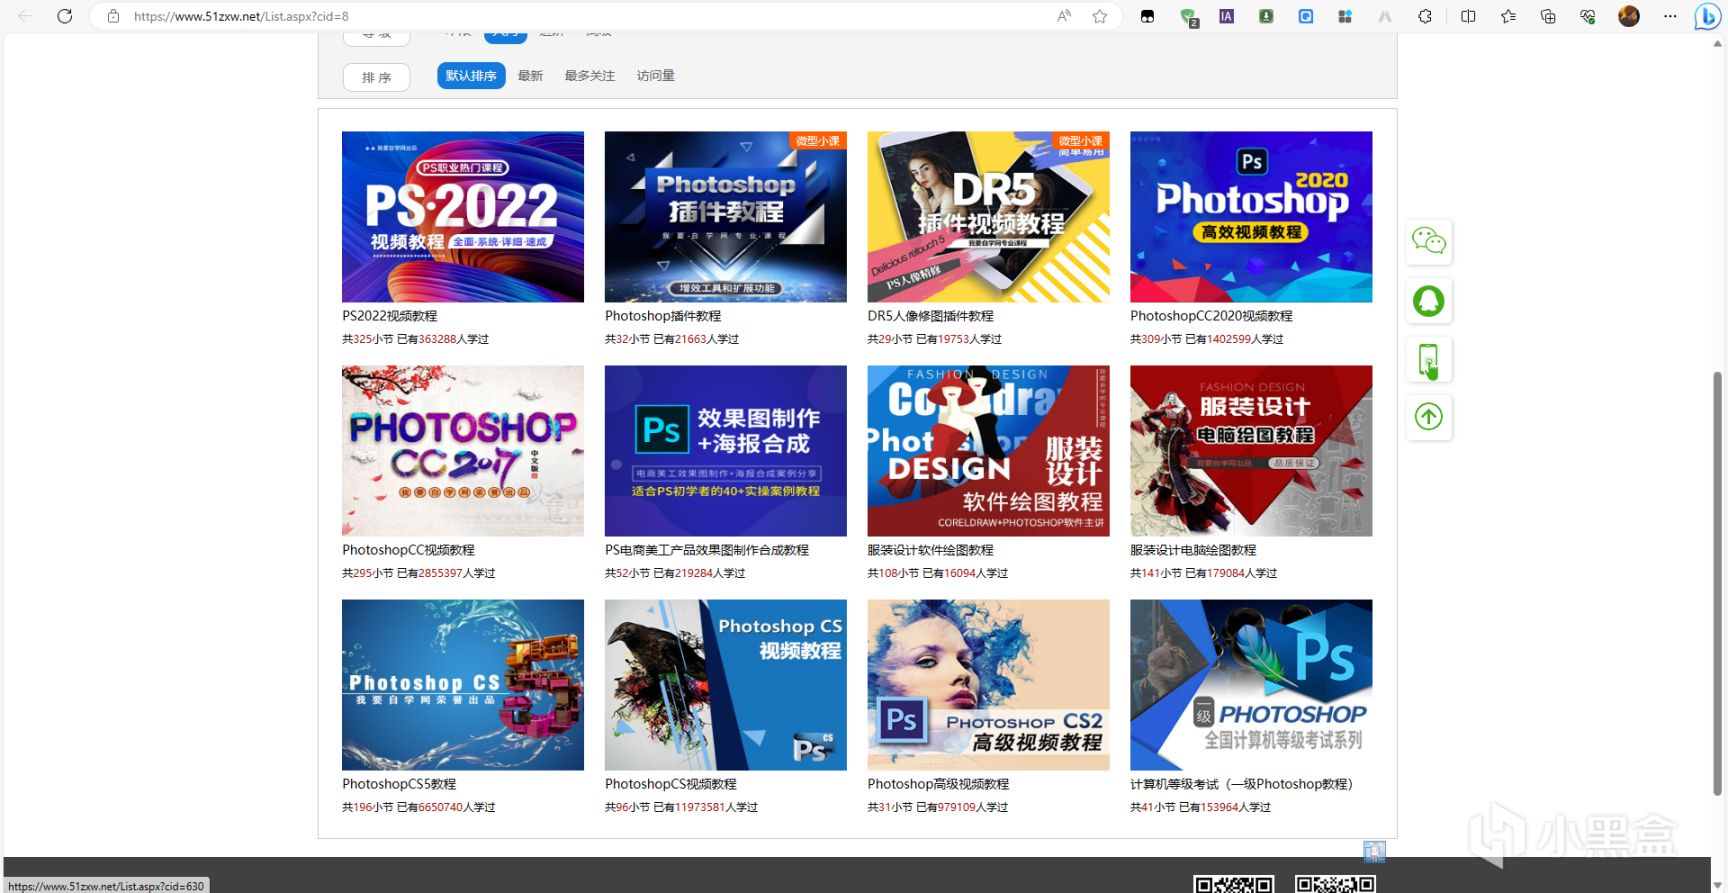Open mobile version float icon

click(x=1429, y=360)
